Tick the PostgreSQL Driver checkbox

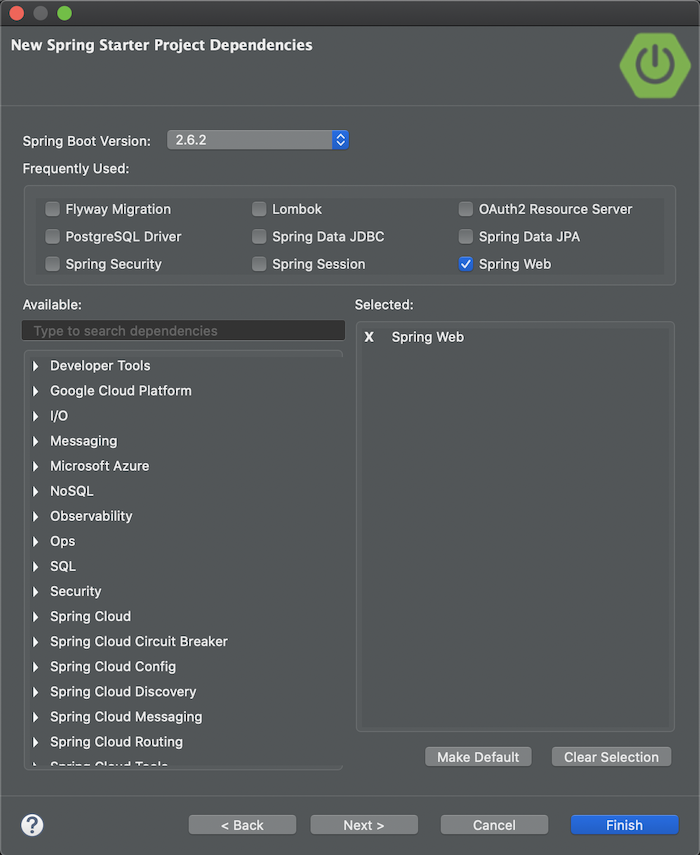coord(52,236)
